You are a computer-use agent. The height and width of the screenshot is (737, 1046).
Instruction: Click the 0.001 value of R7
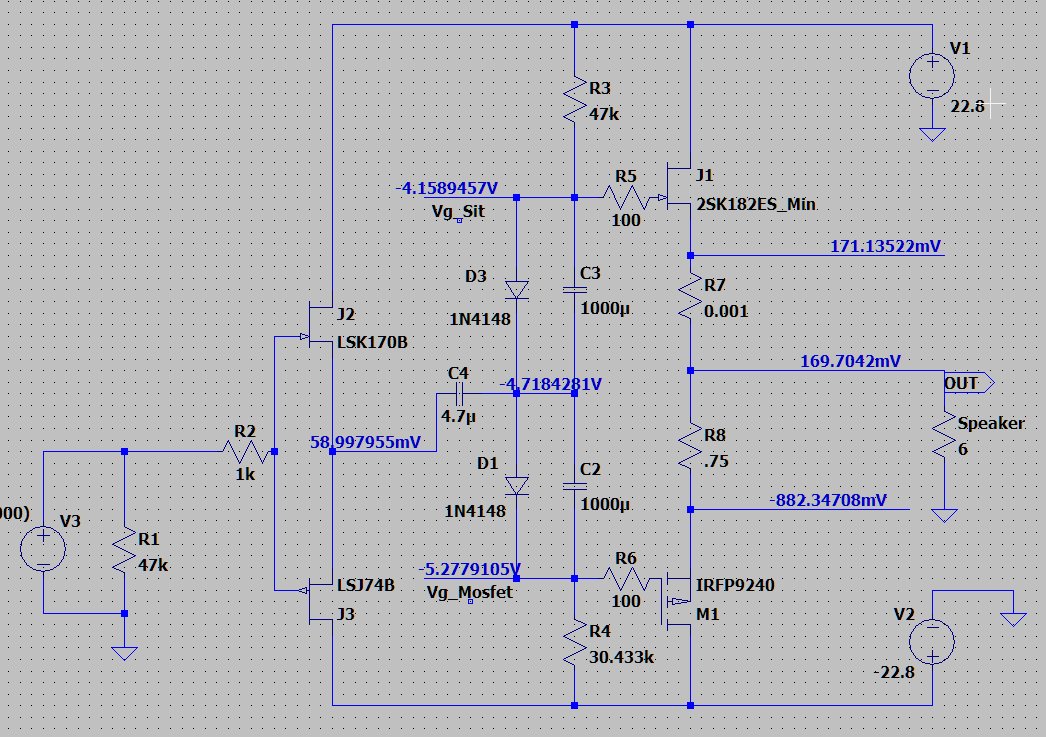click(x=726, y=311)
